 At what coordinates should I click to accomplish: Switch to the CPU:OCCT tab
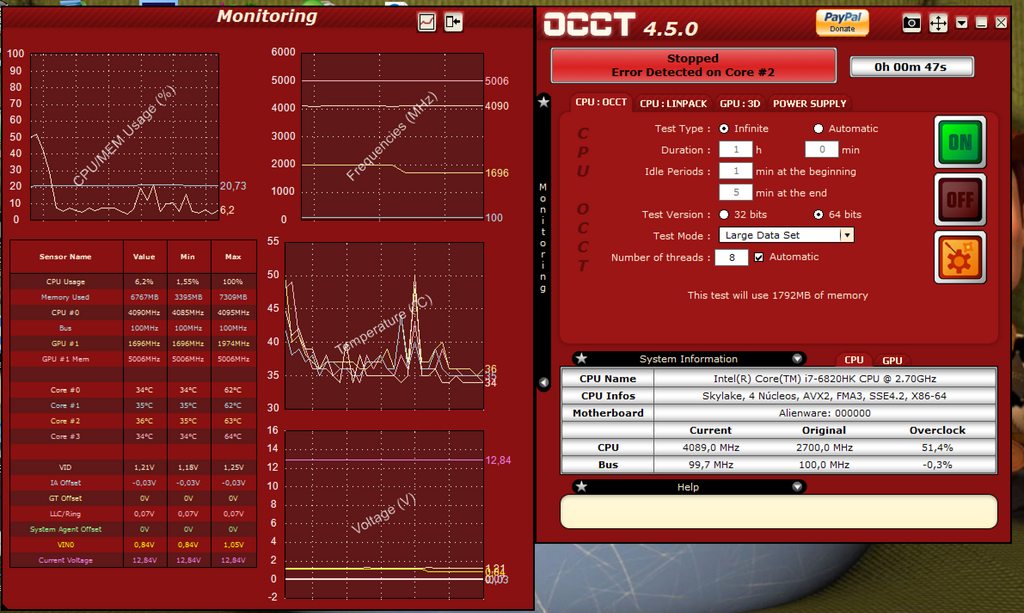coord(601,102)
